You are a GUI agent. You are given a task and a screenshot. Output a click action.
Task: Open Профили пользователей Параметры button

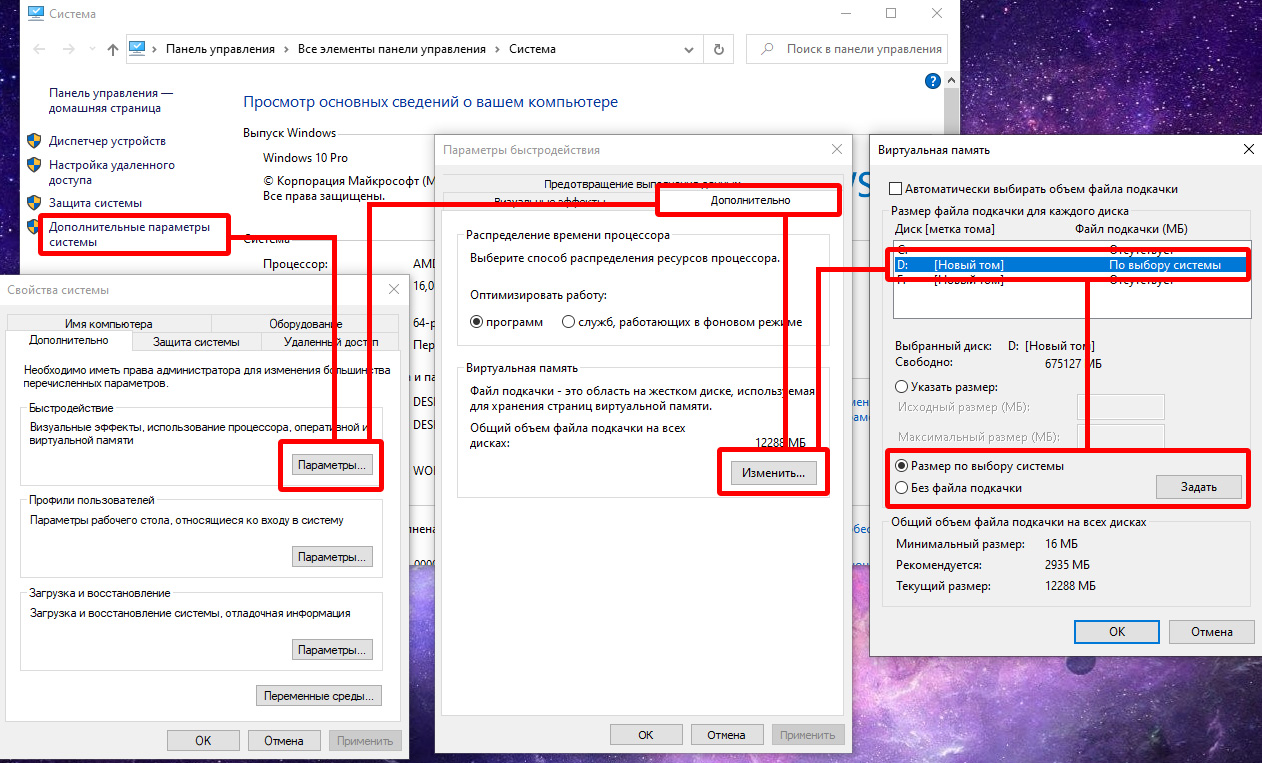coord(333,557)
